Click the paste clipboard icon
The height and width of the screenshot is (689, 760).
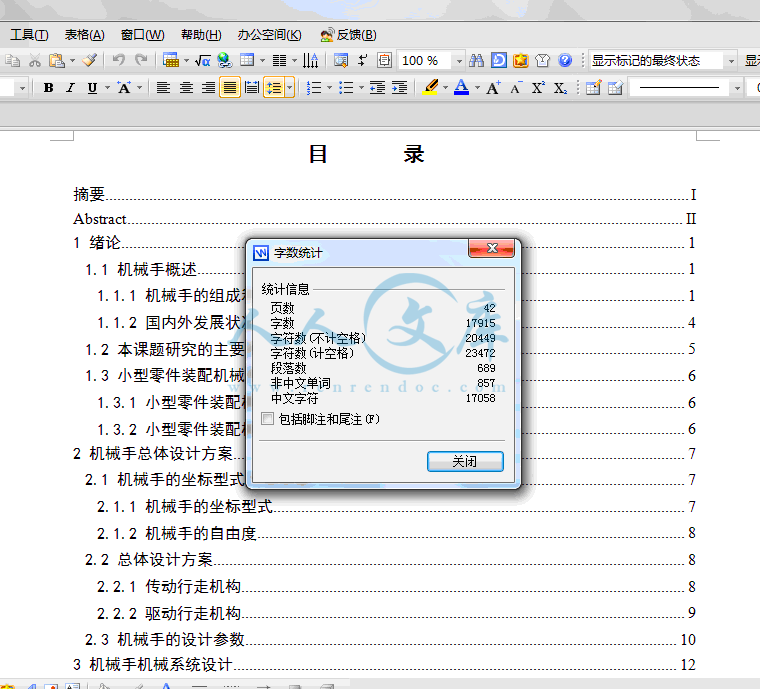[x=57, y=61]
